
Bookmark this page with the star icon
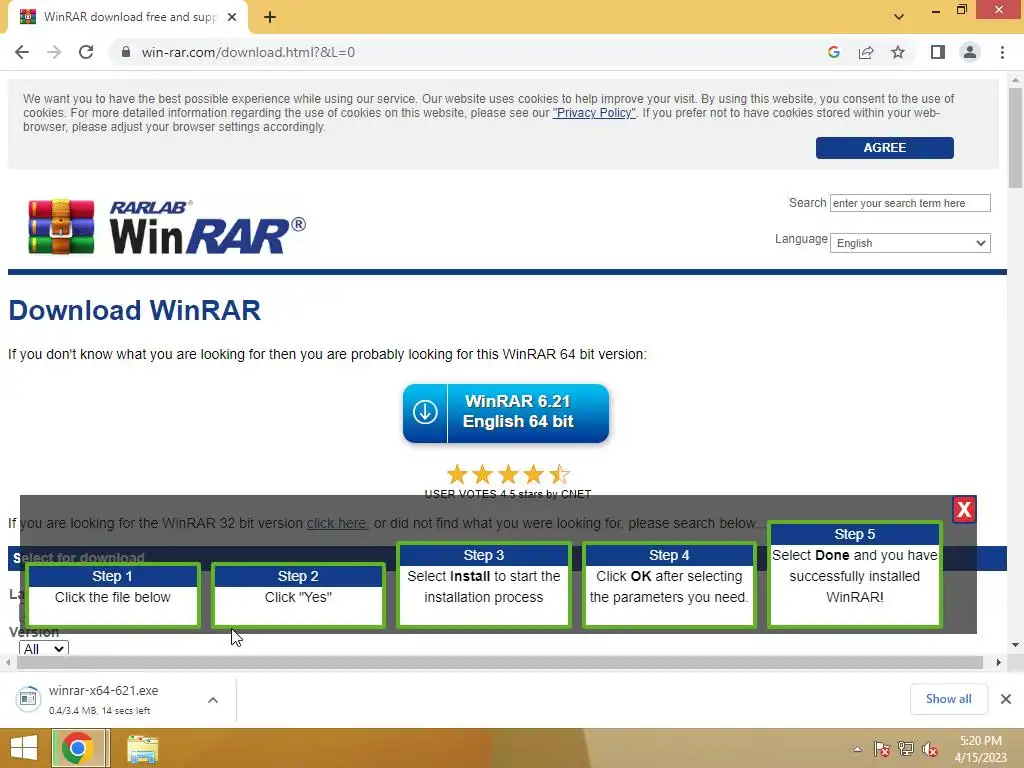click(898, 52)
